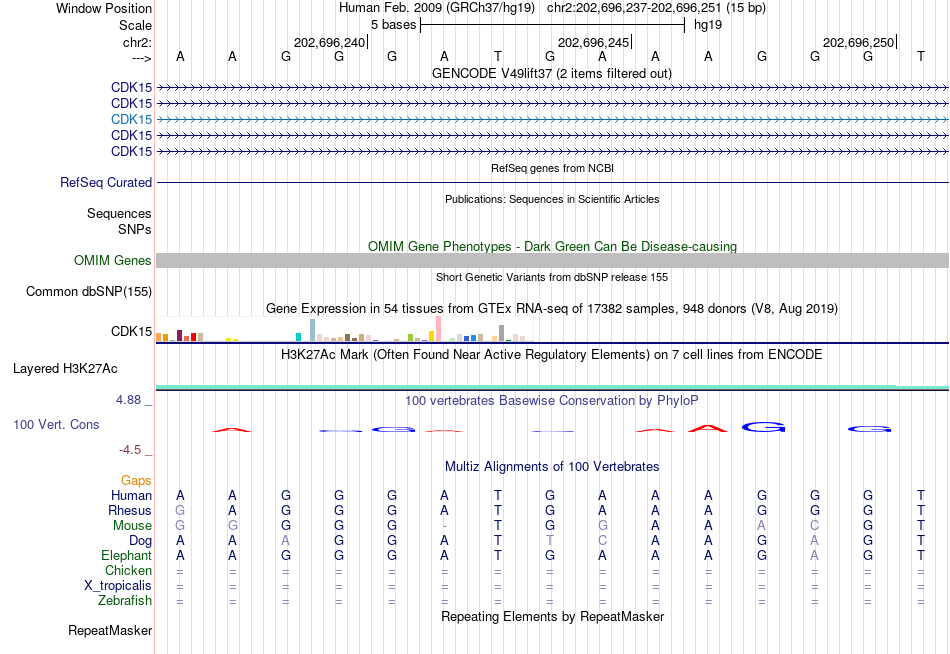Click the Chicken species label

[128, 571]
